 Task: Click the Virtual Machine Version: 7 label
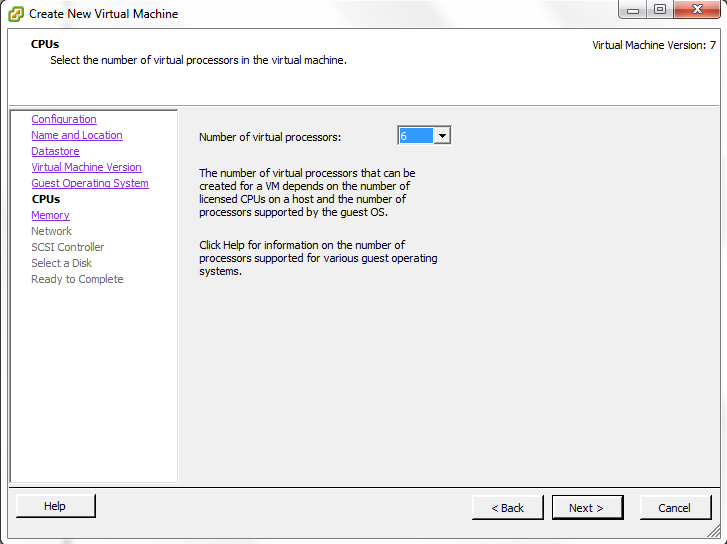click(x=654, y=45)
